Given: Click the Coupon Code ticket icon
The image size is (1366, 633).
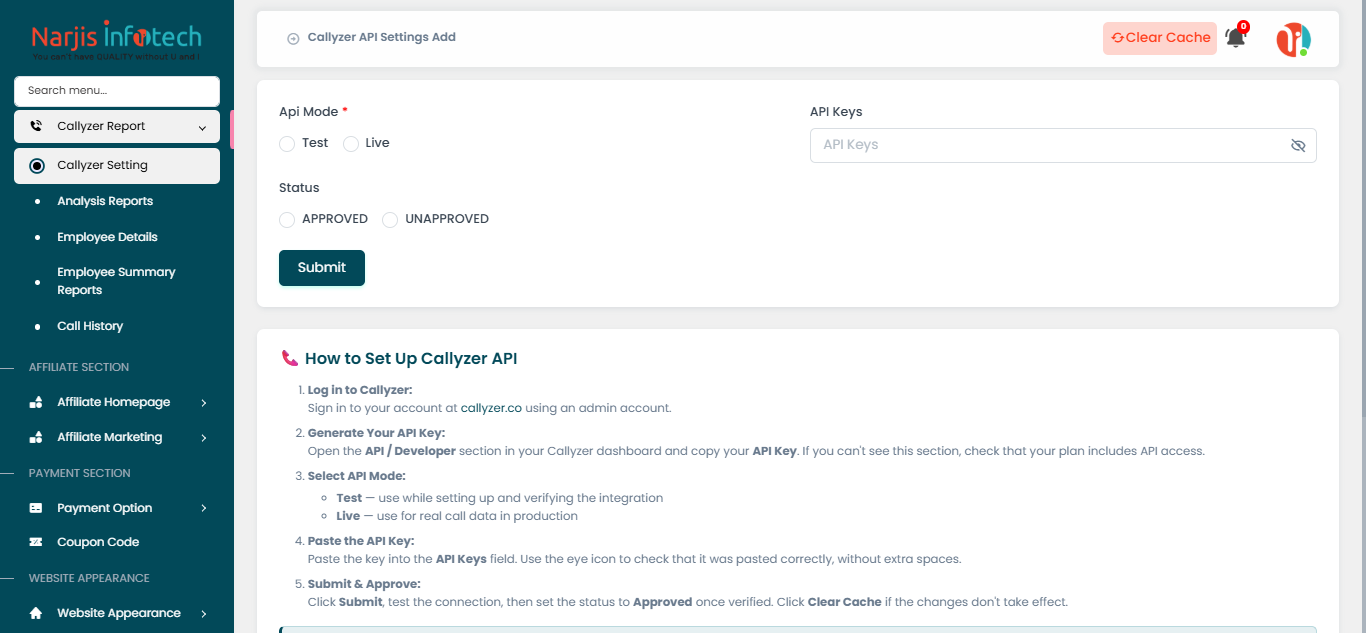Looking at the screenshot, I should click(x=36, y=542).
